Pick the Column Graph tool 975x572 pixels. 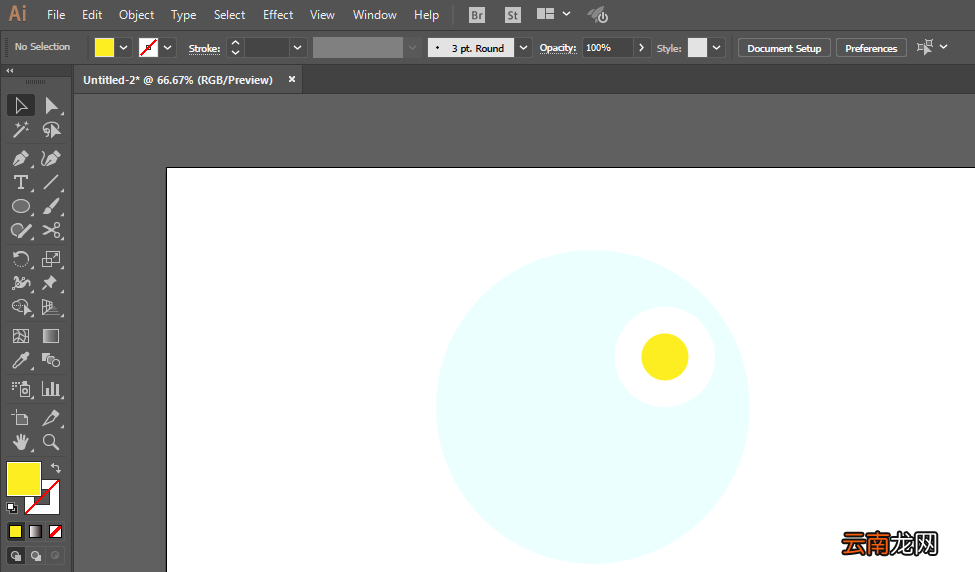click(x=51, y=389)
